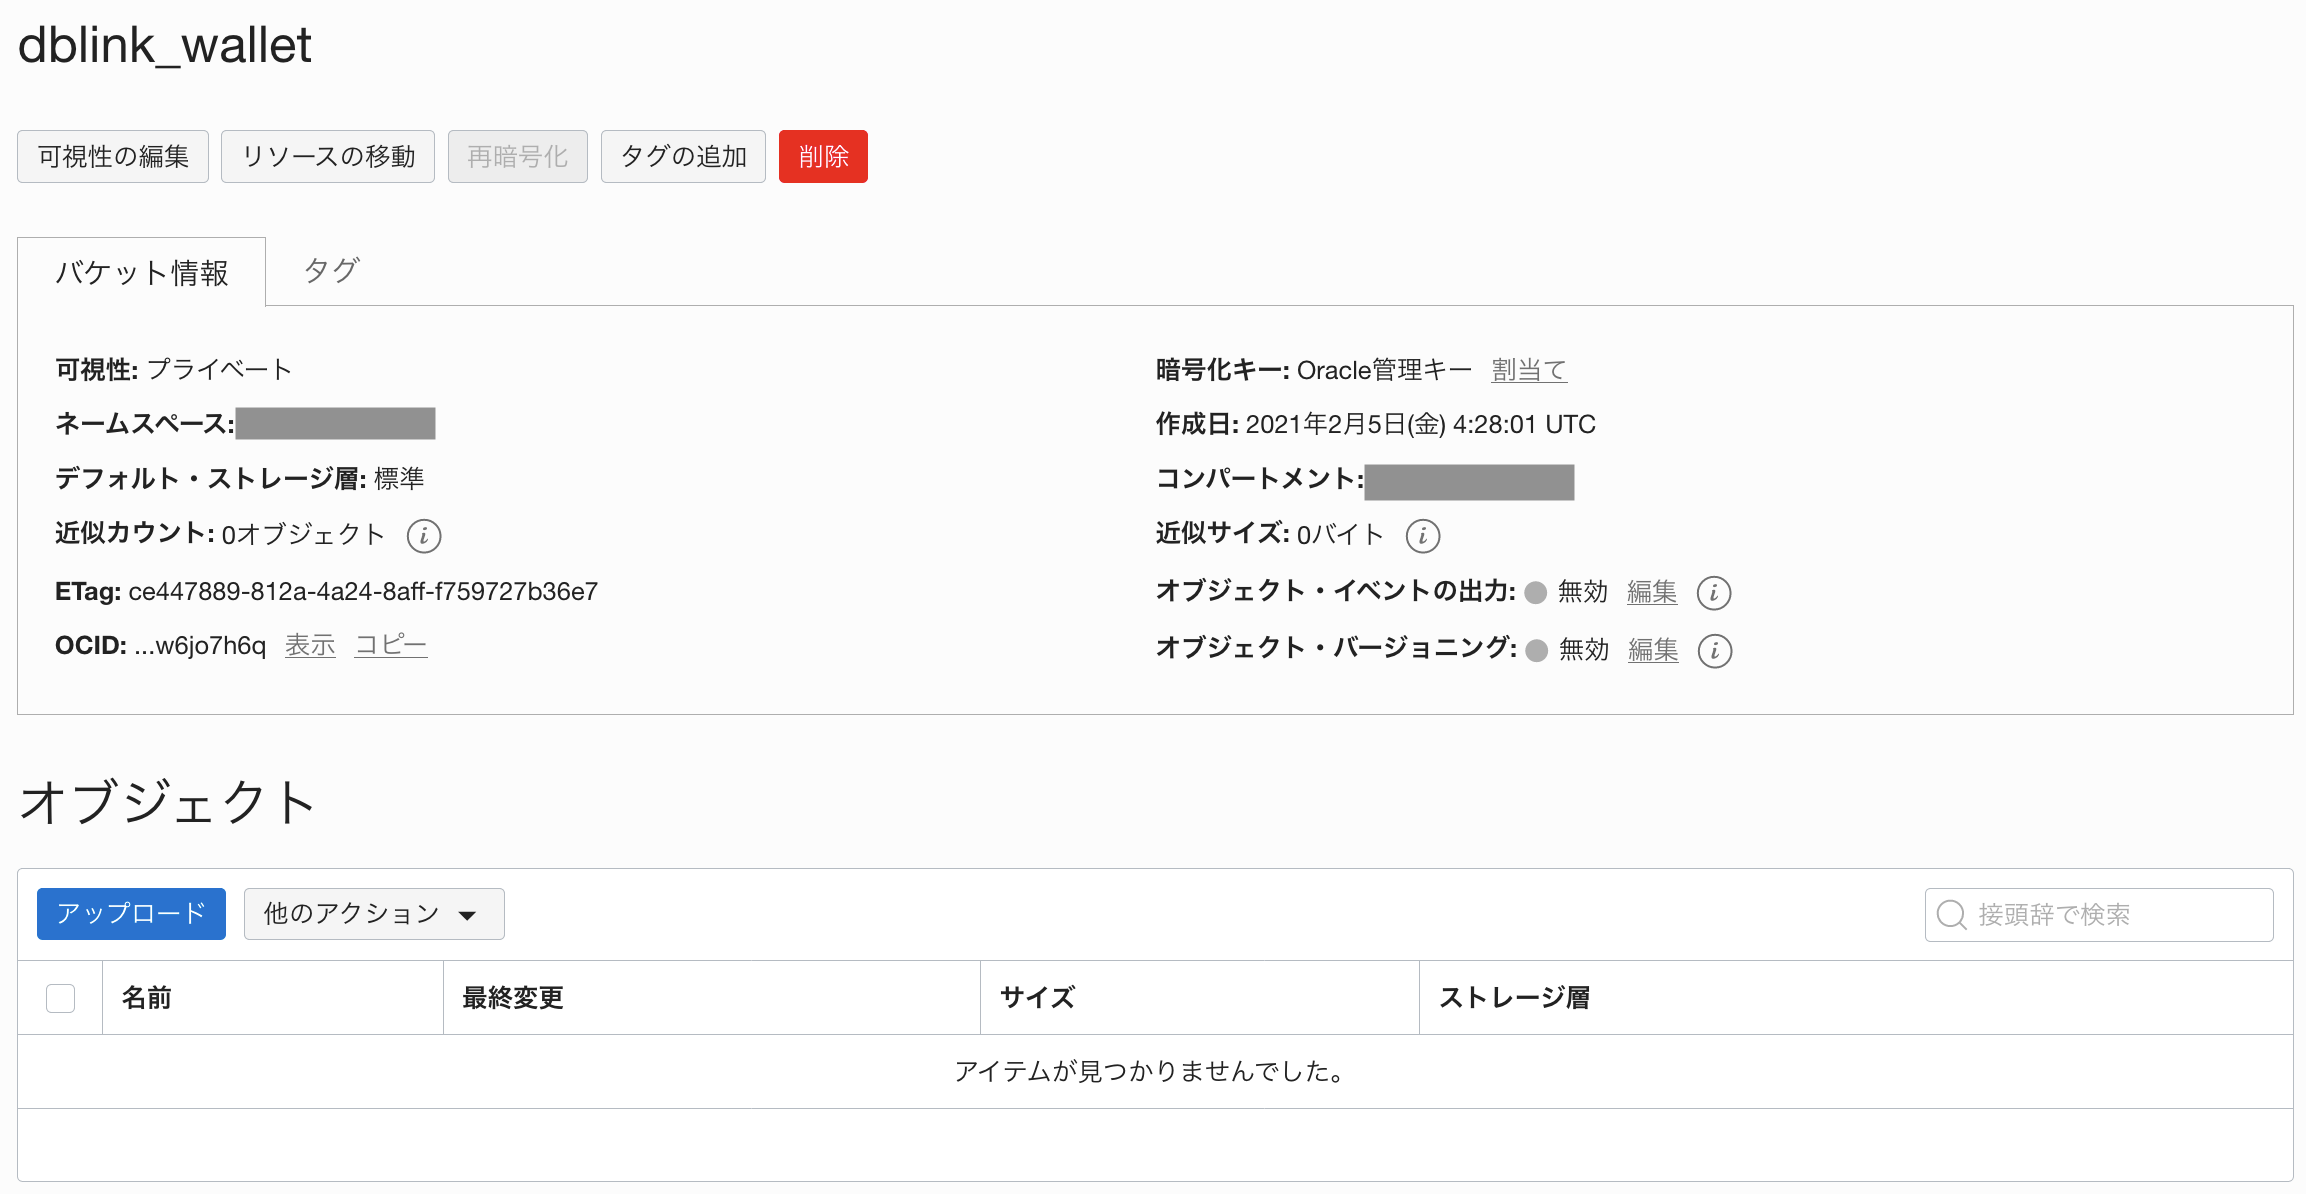
Task: Open the info icon for オブジェクト・イベントの出力
Action: point(1714,593)
